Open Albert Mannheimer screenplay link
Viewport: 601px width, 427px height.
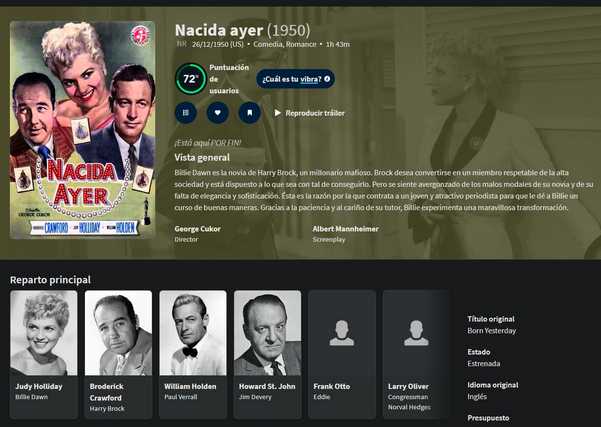coord(345,229)
